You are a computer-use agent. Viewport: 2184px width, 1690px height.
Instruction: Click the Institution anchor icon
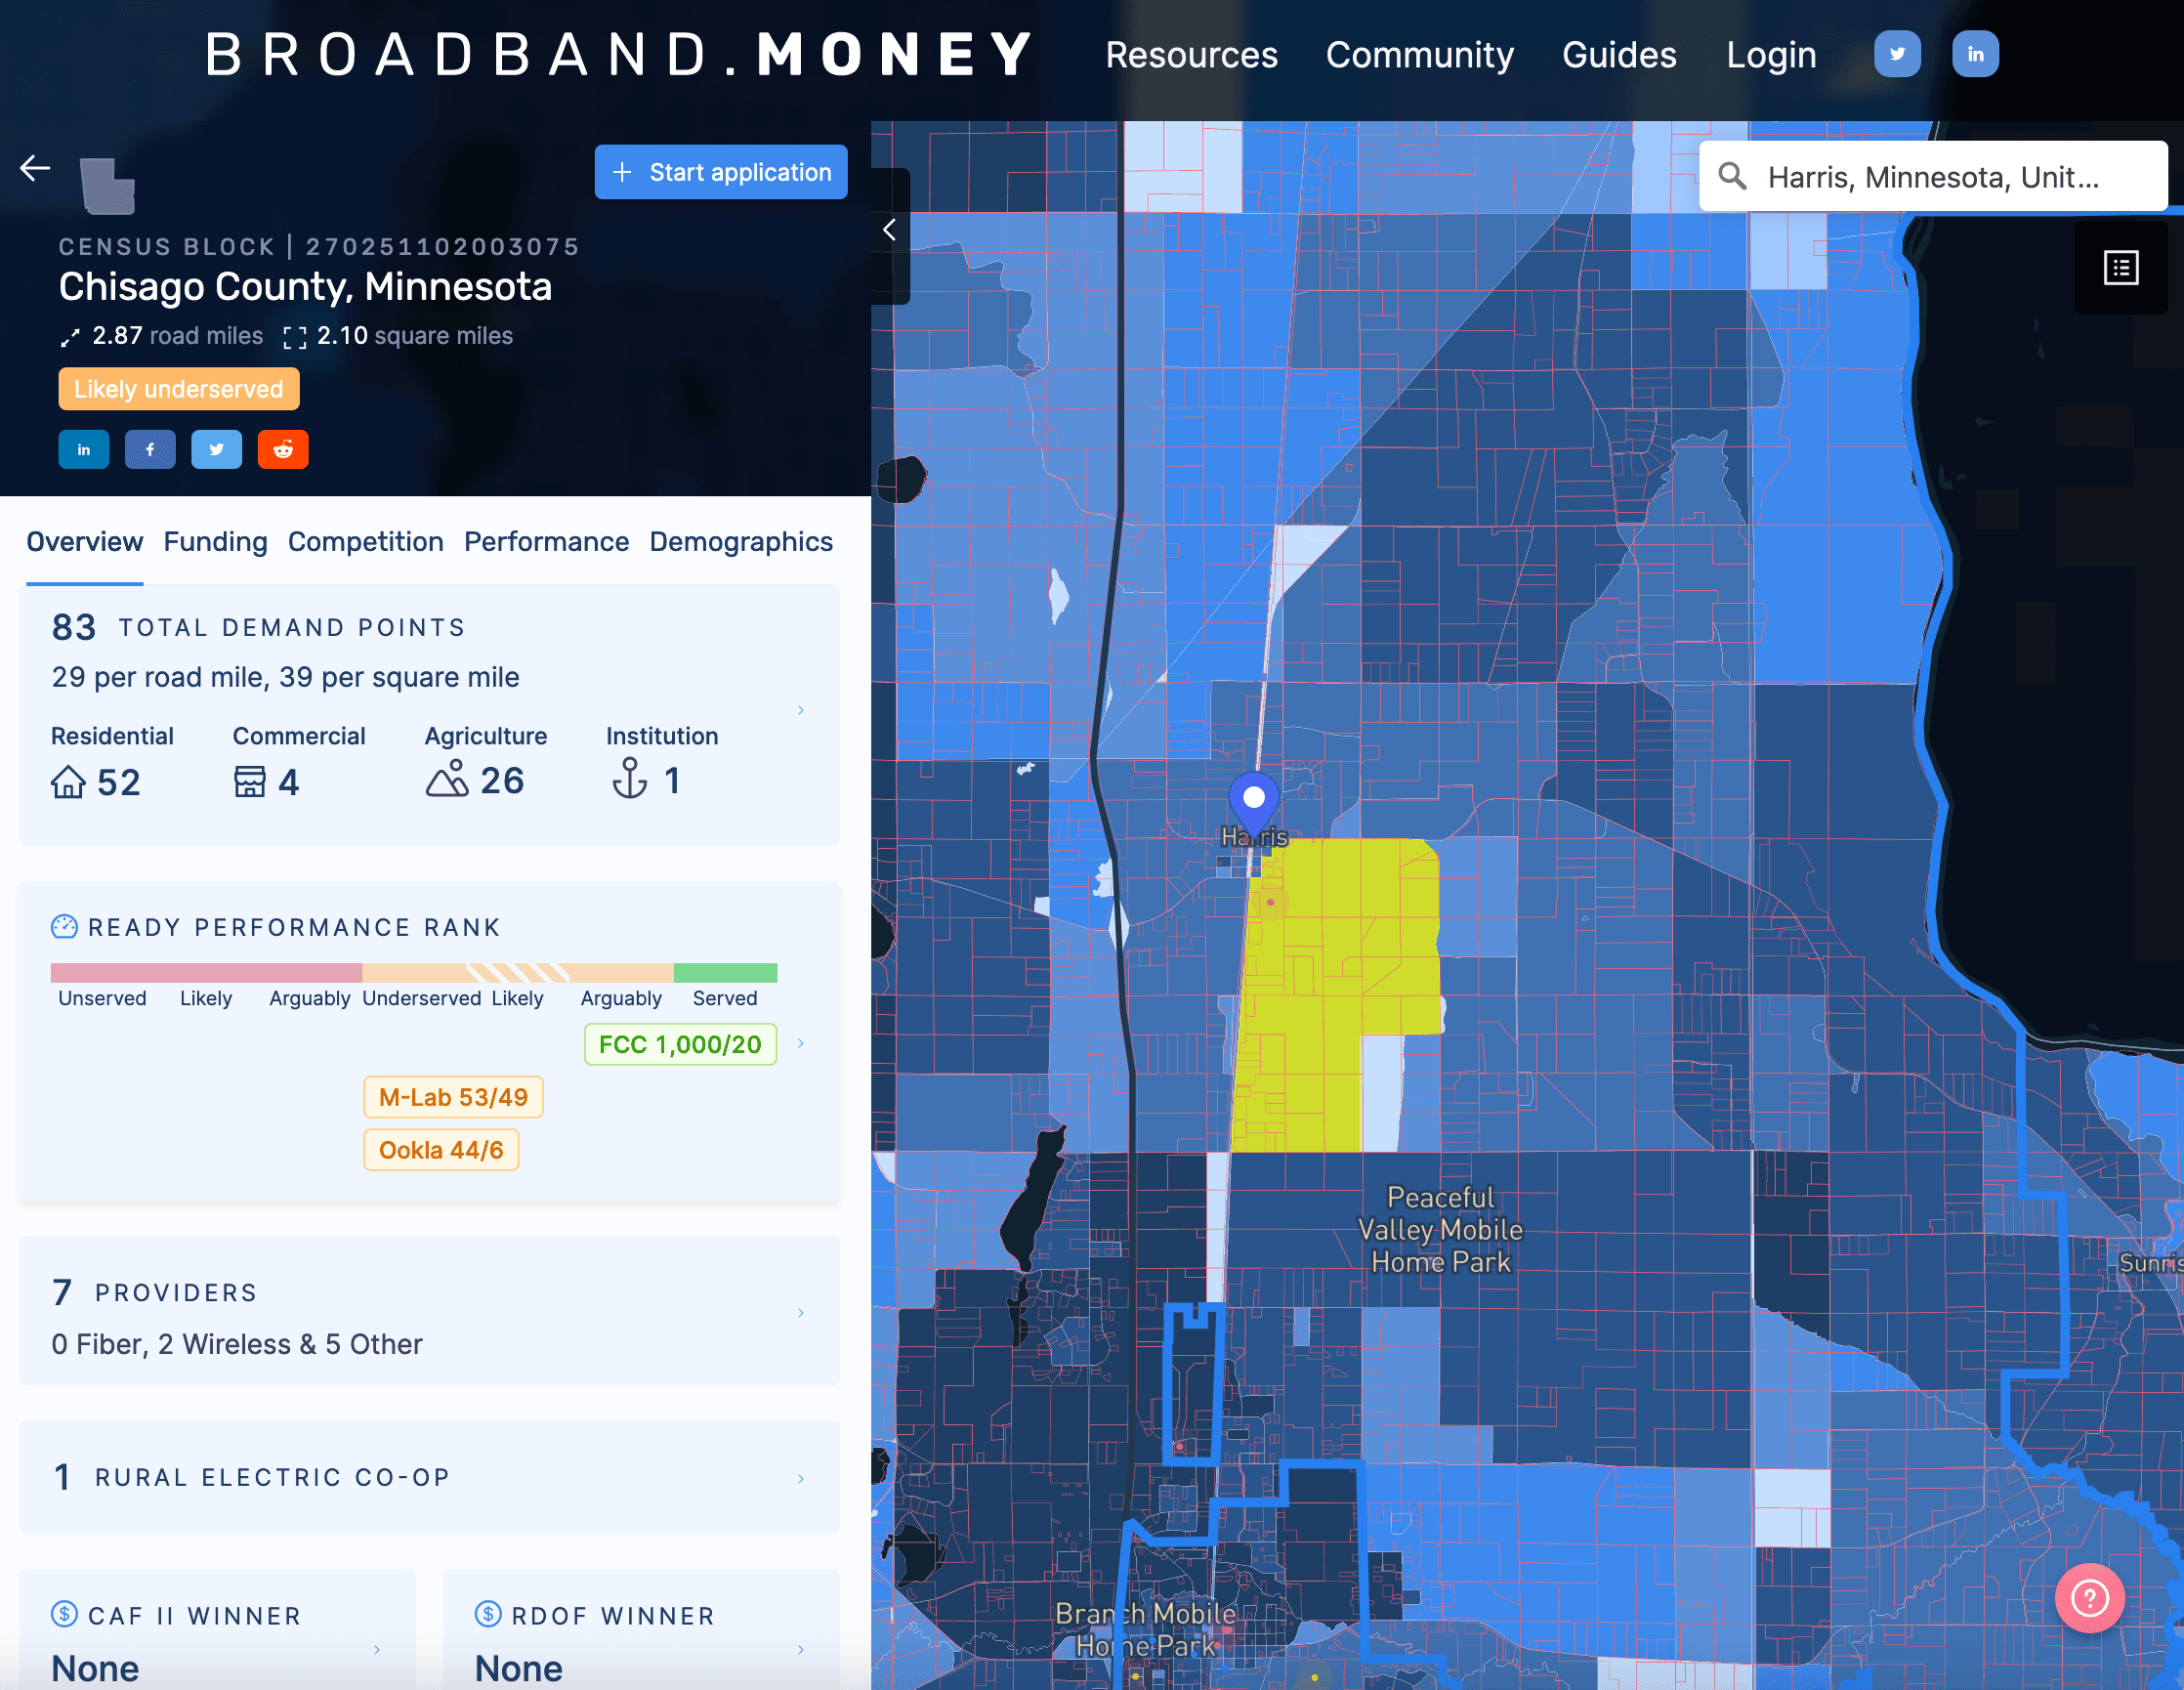click(630, 779)
